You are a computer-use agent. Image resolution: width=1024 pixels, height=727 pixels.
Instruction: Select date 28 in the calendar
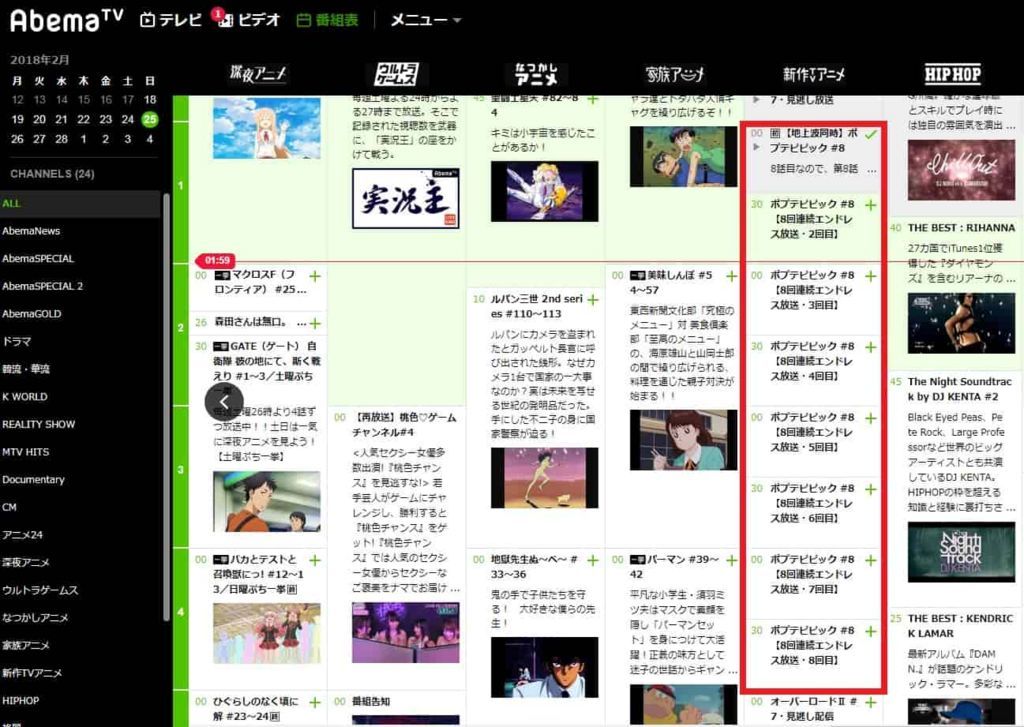[x=61, y=138]
